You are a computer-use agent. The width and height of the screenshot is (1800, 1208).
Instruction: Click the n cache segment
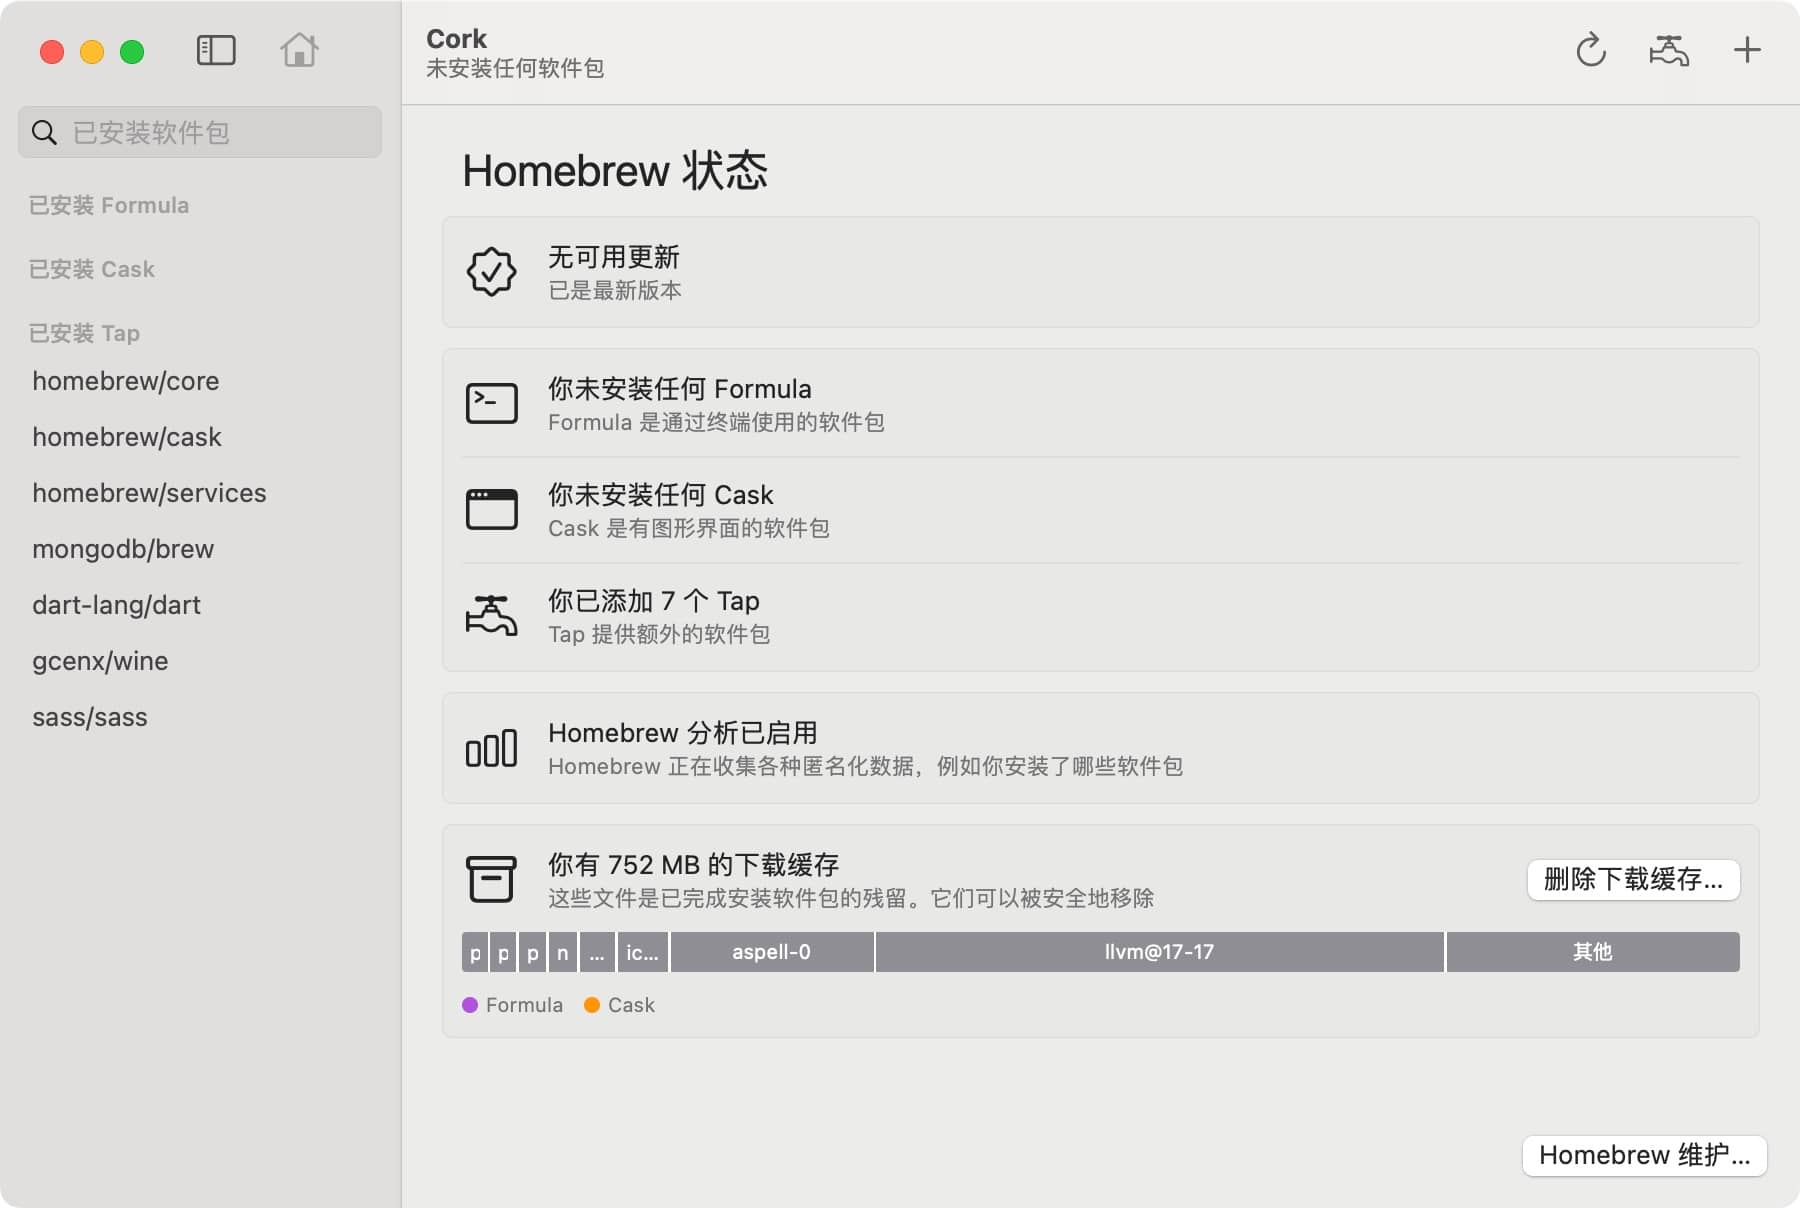[562, 952]
